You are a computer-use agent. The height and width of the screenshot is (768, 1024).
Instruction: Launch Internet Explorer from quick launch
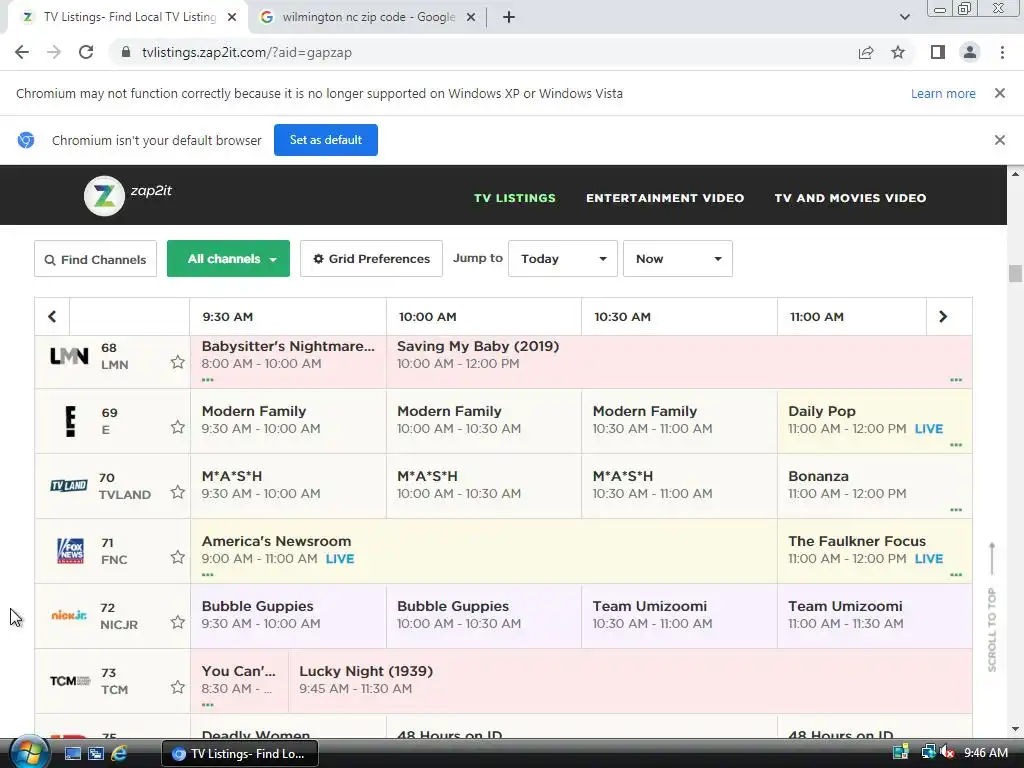pos(119,753)
